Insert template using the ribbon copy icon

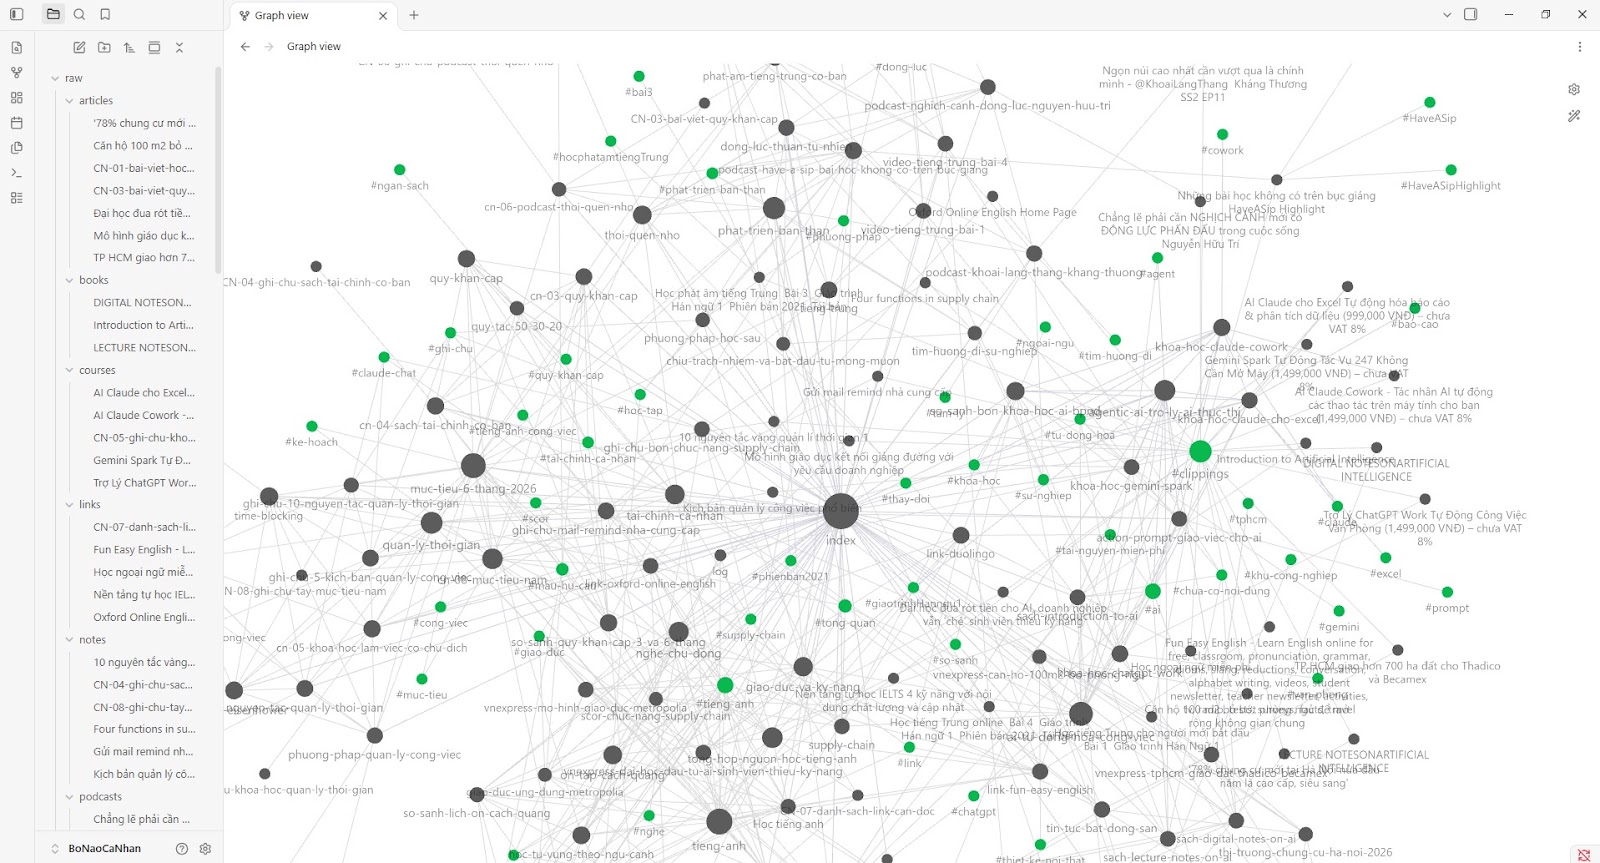point(16,148)
